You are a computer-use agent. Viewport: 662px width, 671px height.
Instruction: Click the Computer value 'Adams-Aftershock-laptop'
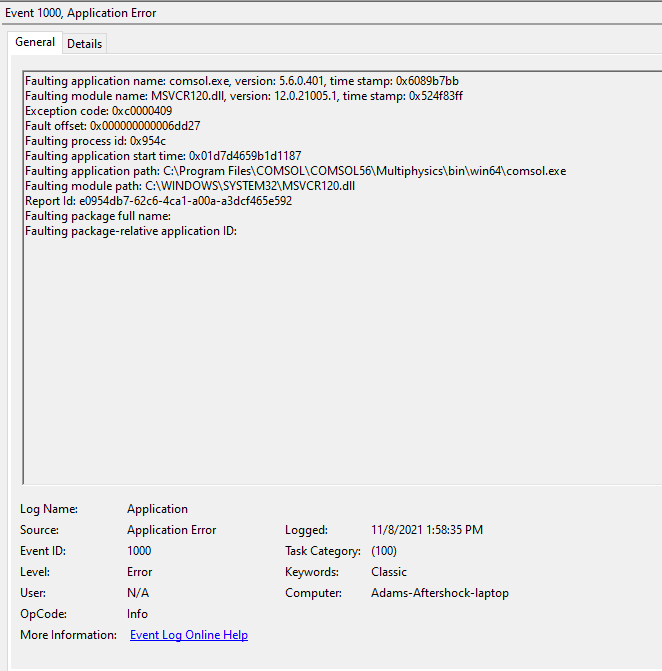[x=440, y=593]
